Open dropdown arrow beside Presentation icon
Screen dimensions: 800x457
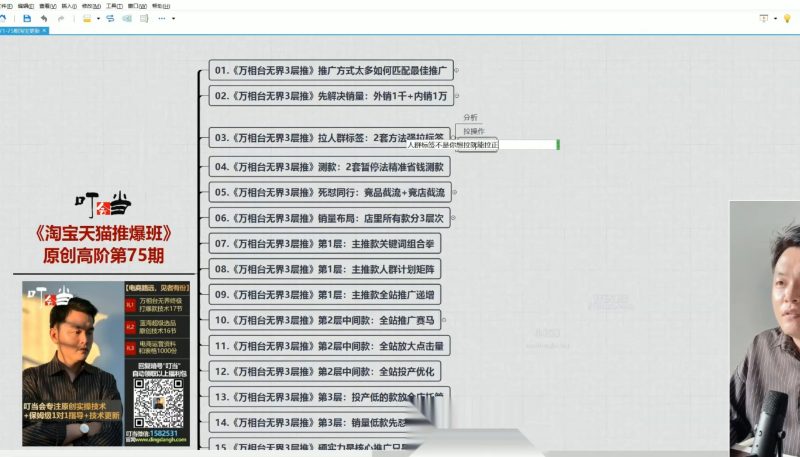776,19
